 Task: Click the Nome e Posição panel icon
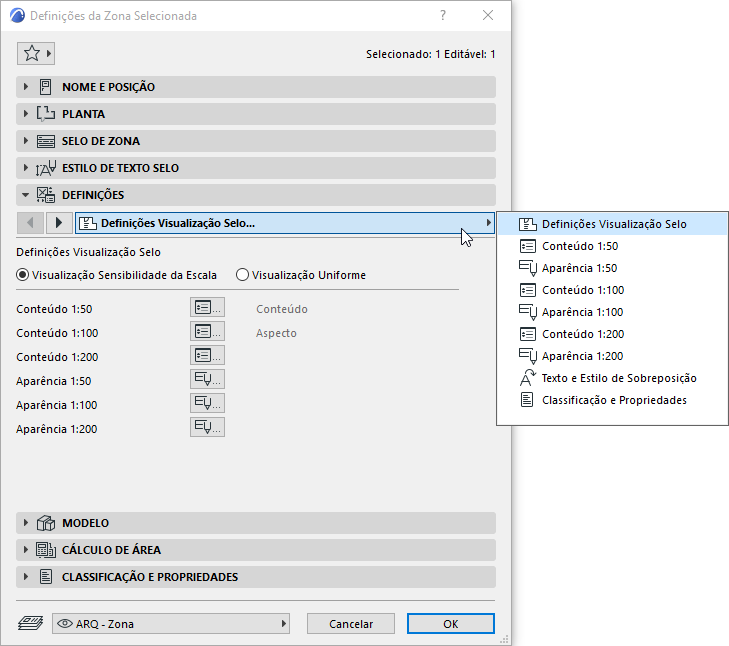46,87
